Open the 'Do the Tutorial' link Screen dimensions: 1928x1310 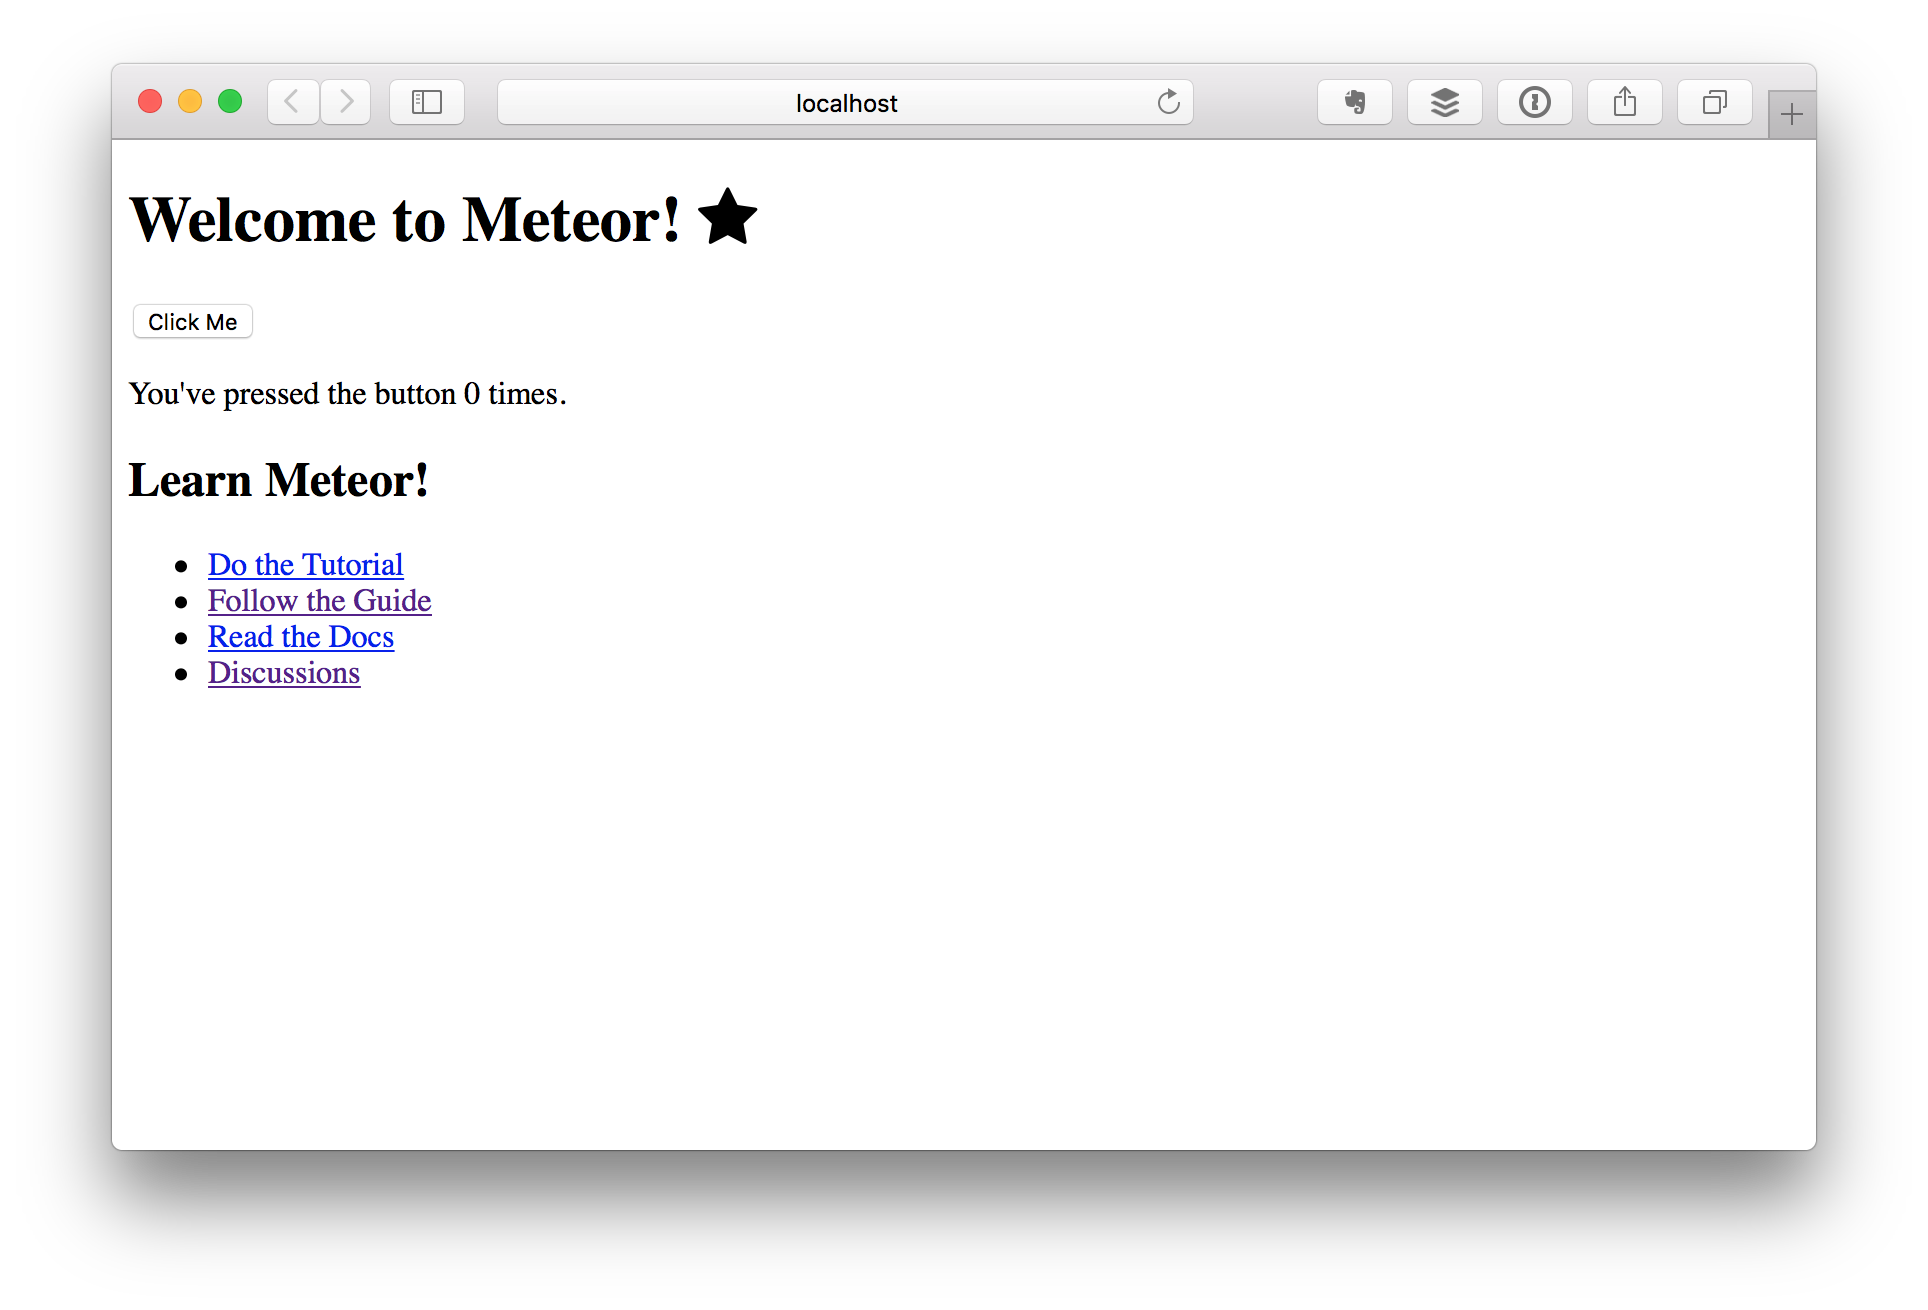coord(304,561)
